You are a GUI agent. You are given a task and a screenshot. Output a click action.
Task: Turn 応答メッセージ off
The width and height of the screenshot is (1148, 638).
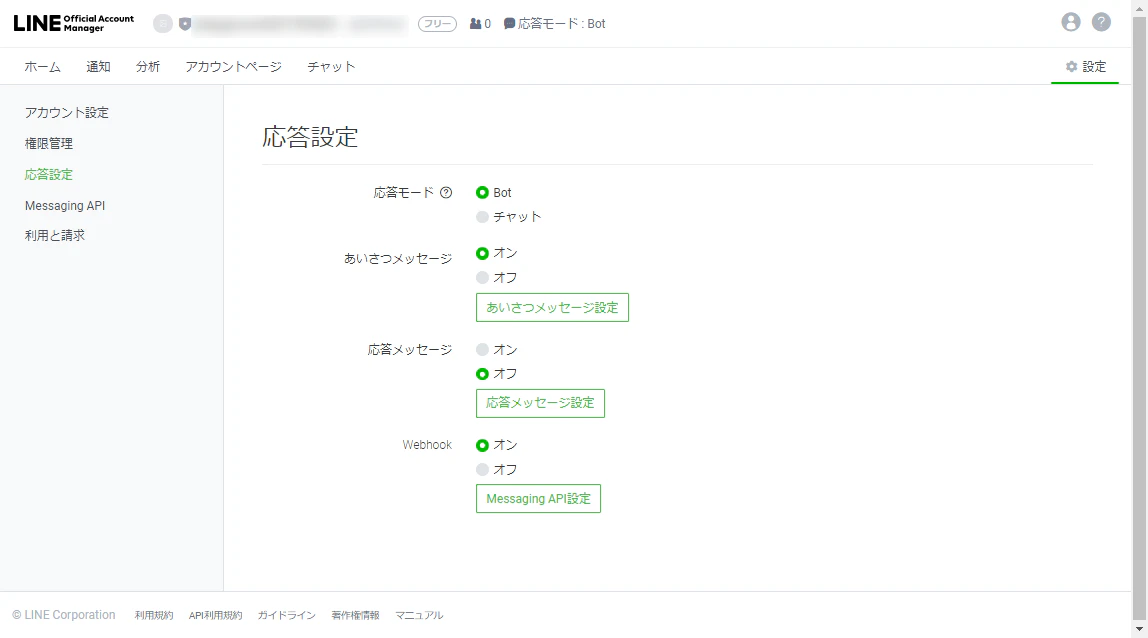pos(482,374)
